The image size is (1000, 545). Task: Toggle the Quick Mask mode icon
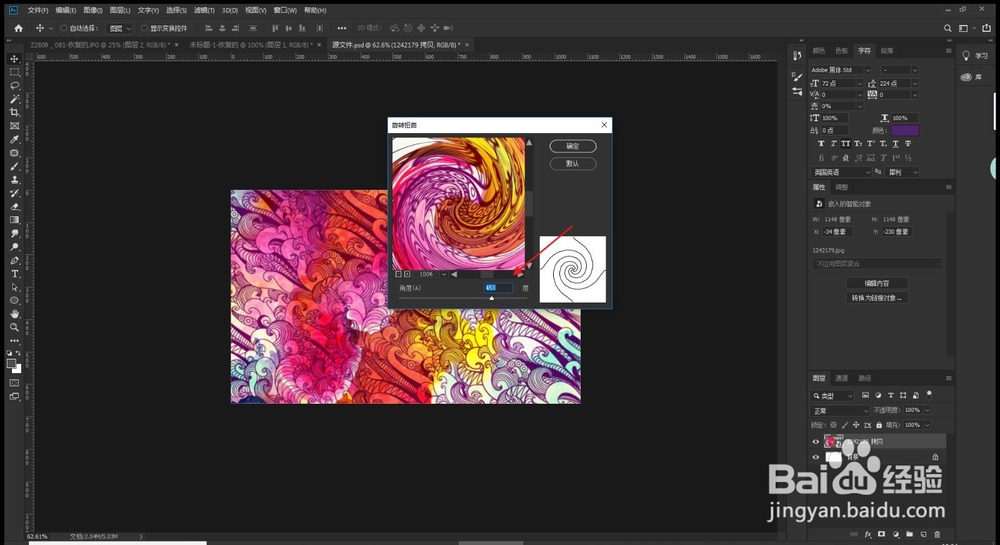pos(14,383)
